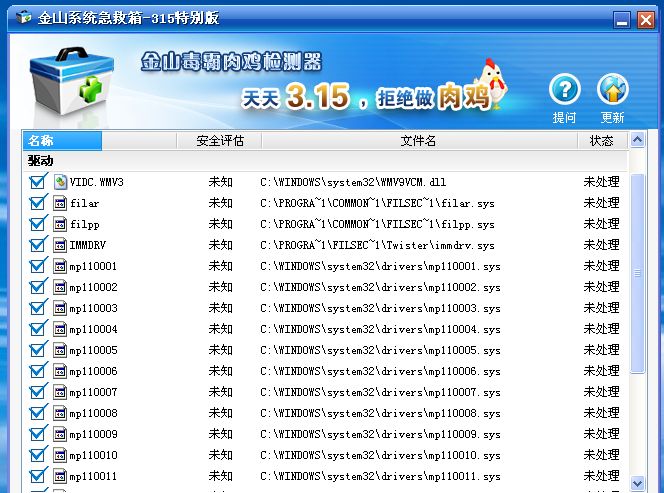The width and height of the screenshot is (664, 493).
Task: Sort by the 文件名 column header
Action: [419, 141]
